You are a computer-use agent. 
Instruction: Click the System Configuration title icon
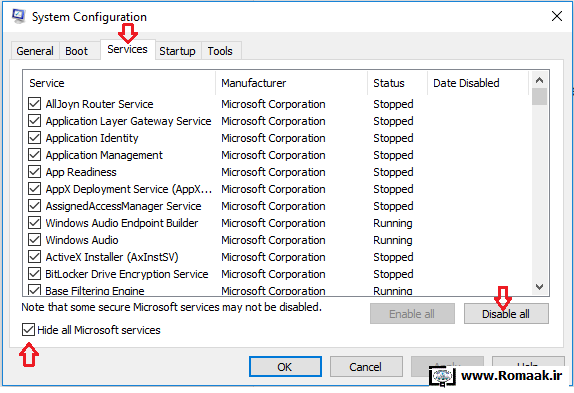(x=18, y=16)
